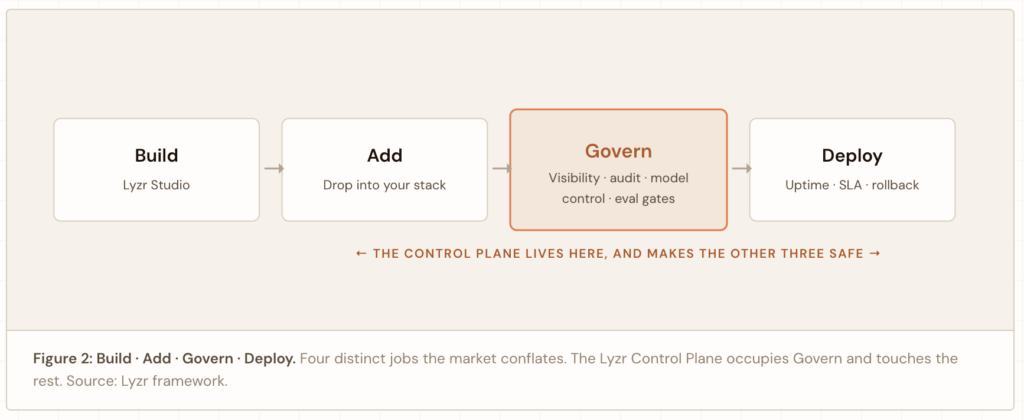The width and height of the screenshot is (1024, 420).
Task: Click the right arrow after THREE SAFE
Action: coord(875,253)
